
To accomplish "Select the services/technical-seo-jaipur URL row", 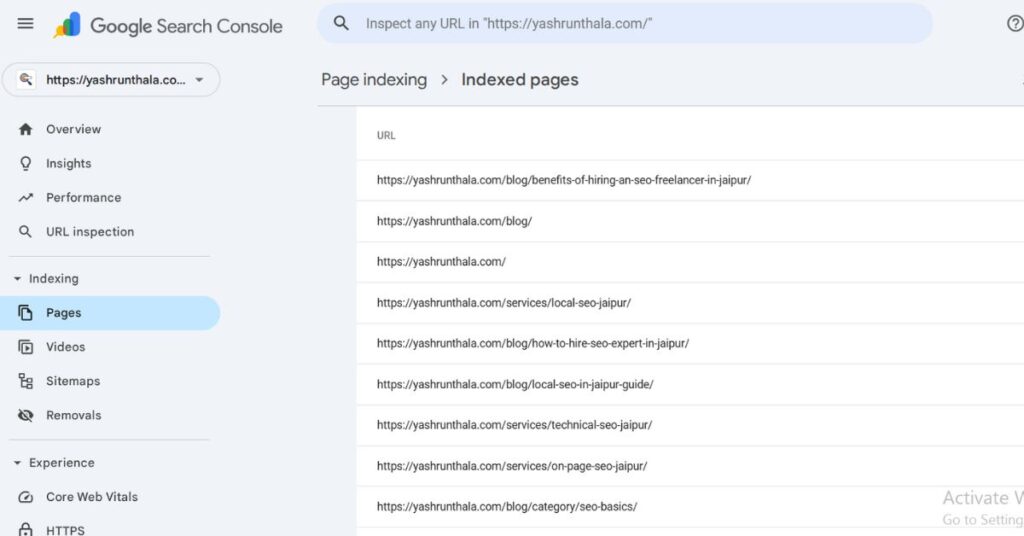I will tap(690, 425).
